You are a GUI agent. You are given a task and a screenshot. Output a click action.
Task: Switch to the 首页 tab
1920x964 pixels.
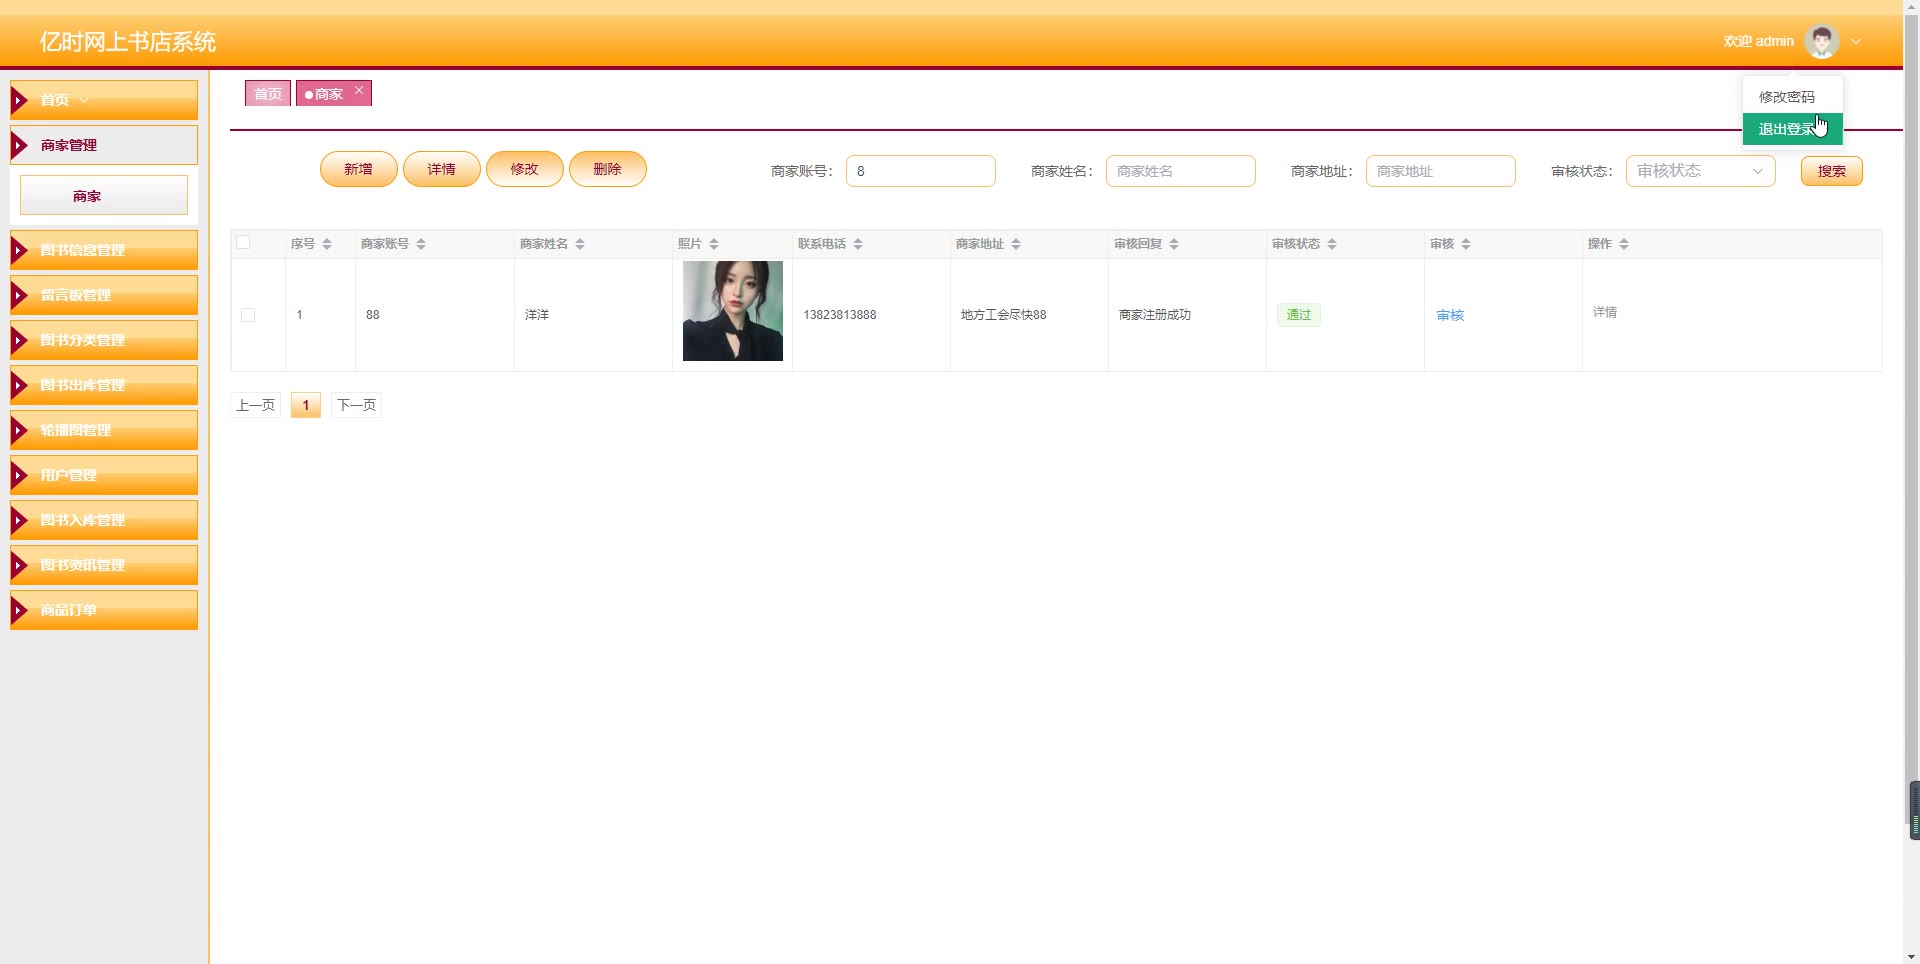pos(268,93)
